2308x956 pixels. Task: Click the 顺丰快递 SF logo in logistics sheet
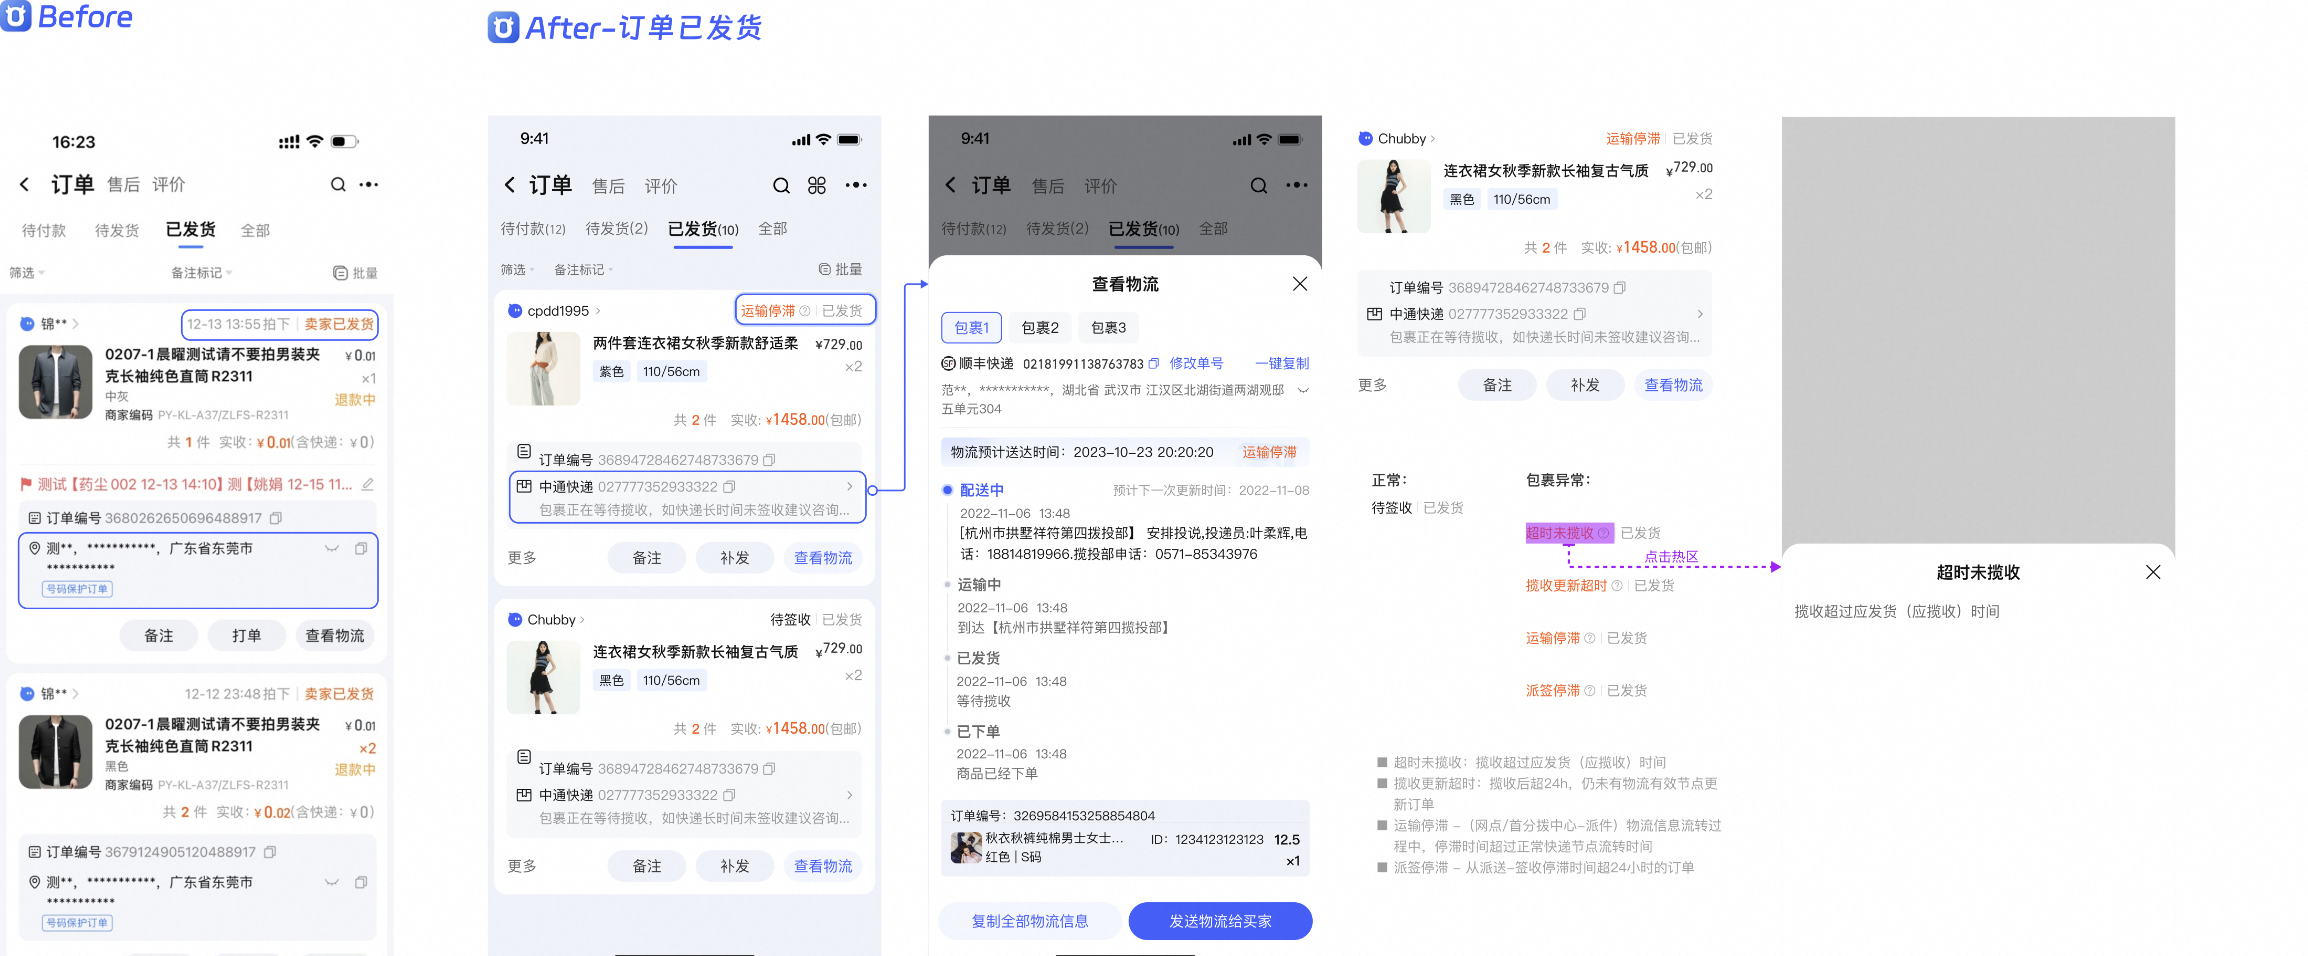[x=948, y=363]
